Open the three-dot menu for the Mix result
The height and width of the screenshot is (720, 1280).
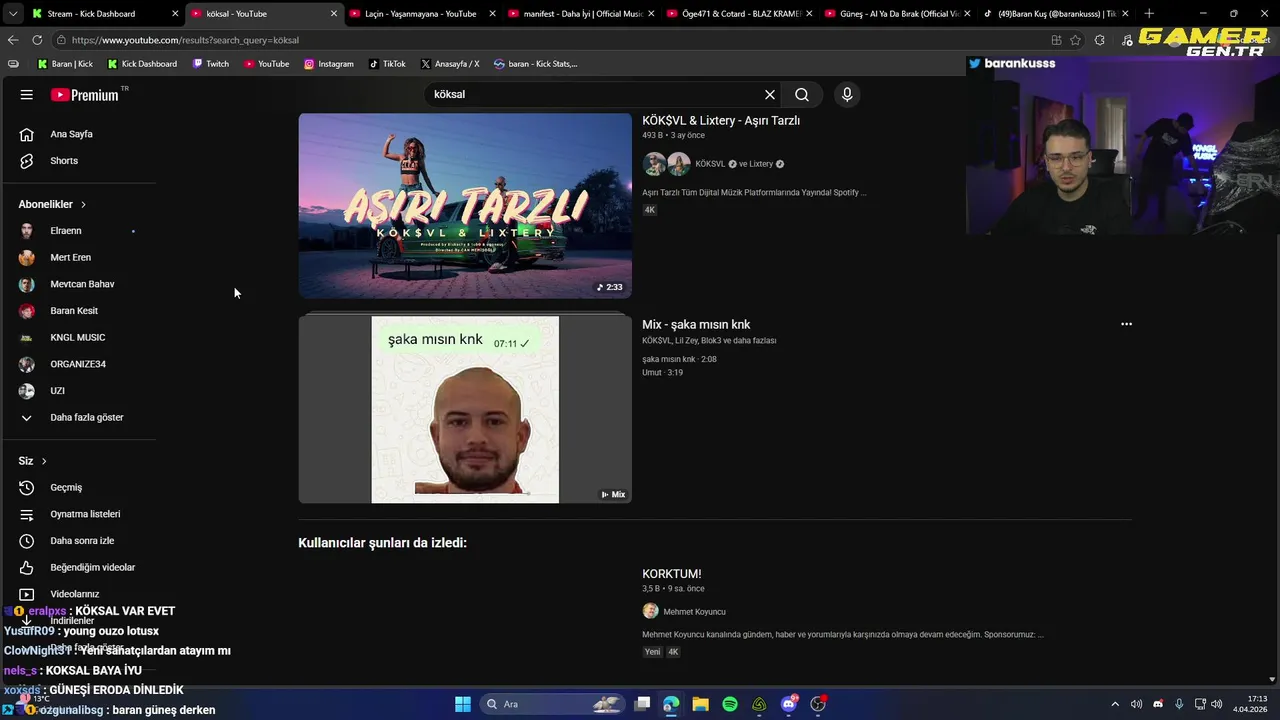coord(1126,324)
